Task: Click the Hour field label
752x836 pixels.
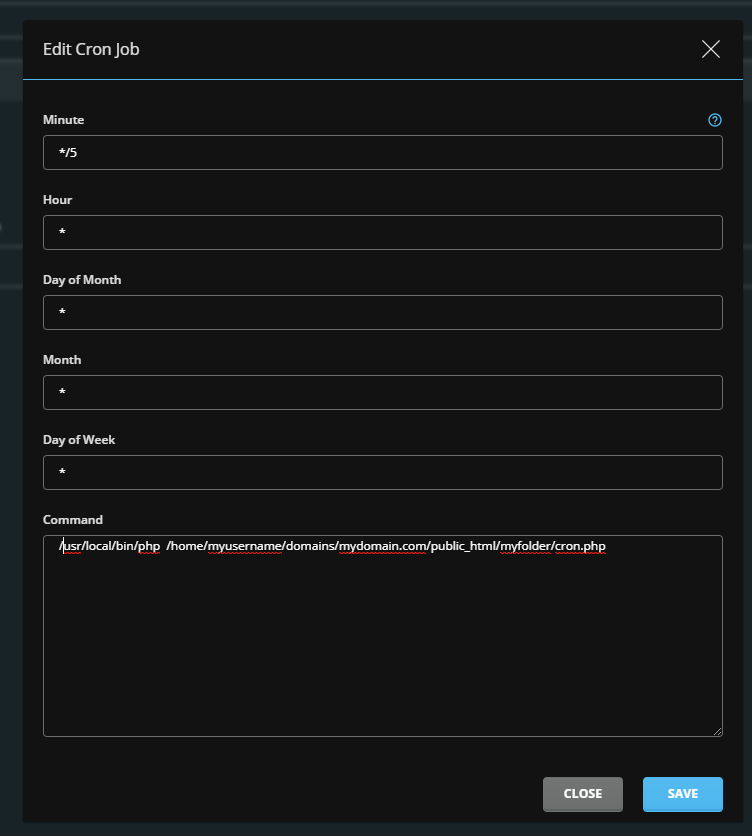Action: 58,200
